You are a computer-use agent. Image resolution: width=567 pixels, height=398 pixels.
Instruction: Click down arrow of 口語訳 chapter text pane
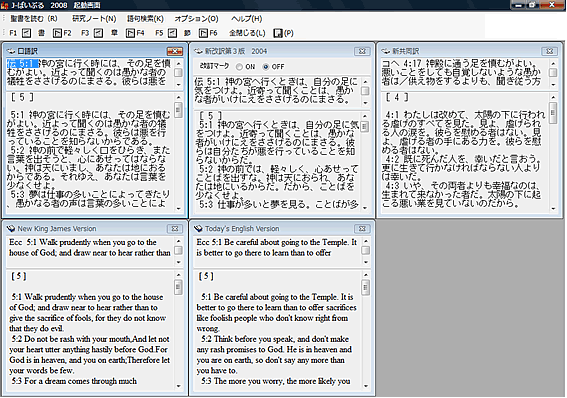point(179,208)
